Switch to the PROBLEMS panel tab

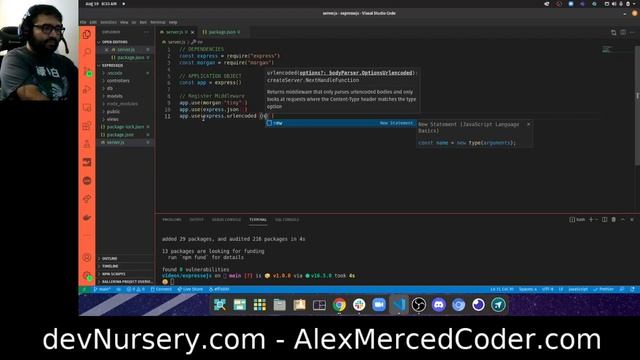[171, 220]
